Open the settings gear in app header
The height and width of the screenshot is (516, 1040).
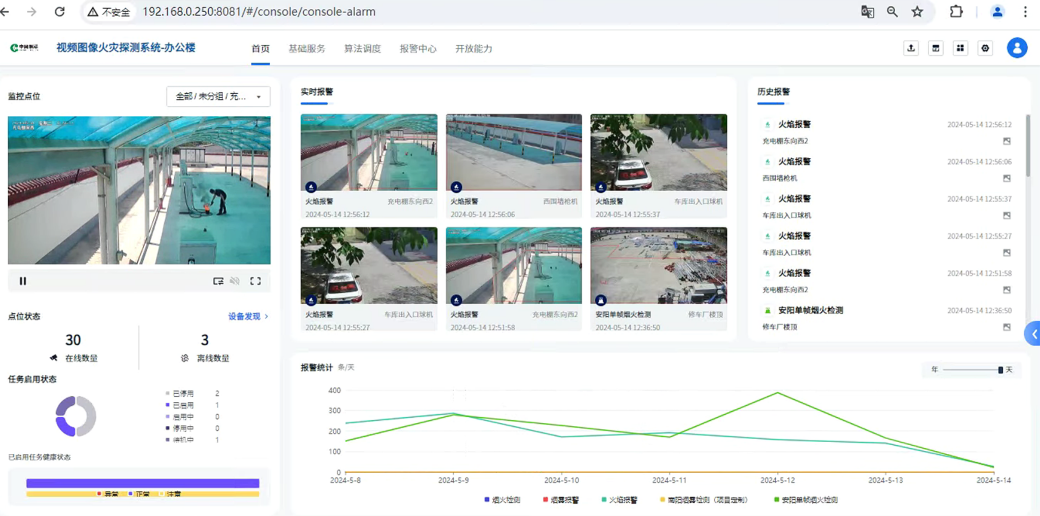coord(985,48)
